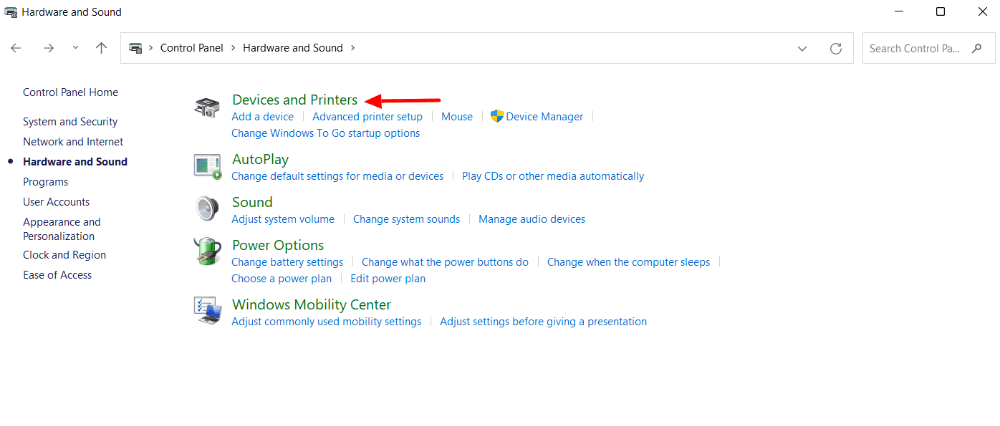
Task: Click the Sound speaker icon
Action: coord(207,209)
